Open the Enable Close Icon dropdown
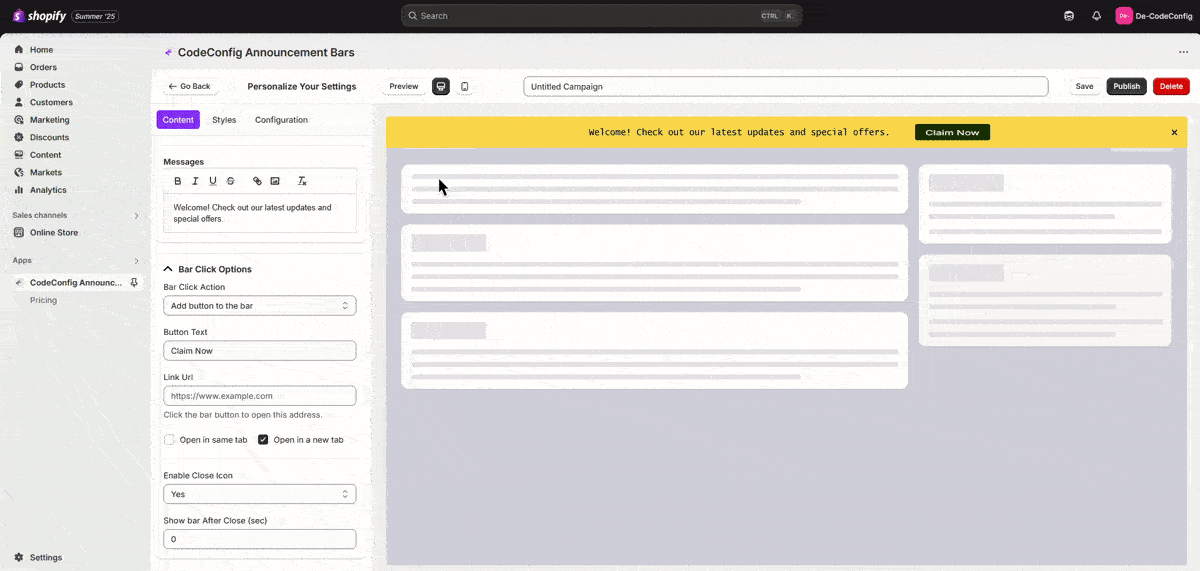The image size is (1200, 571). 260,494
